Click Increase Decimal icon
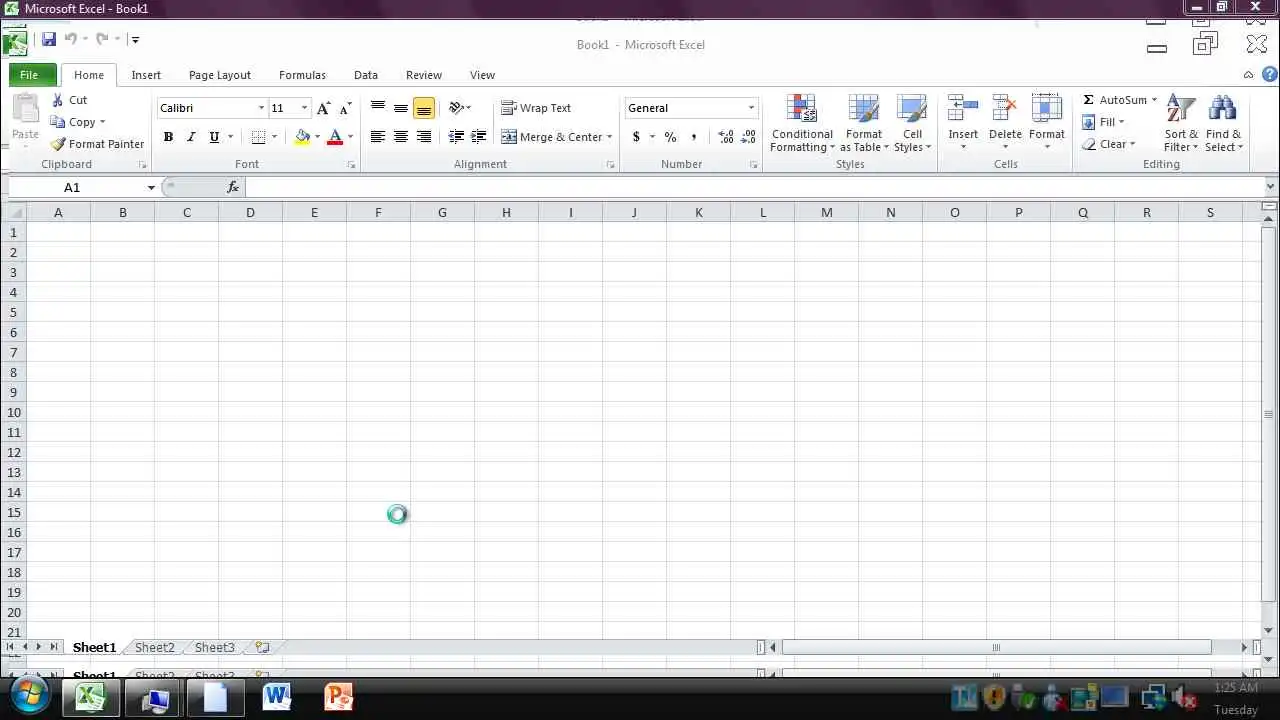The width and height of the screenshot is (1280, 720). point(726,137)
